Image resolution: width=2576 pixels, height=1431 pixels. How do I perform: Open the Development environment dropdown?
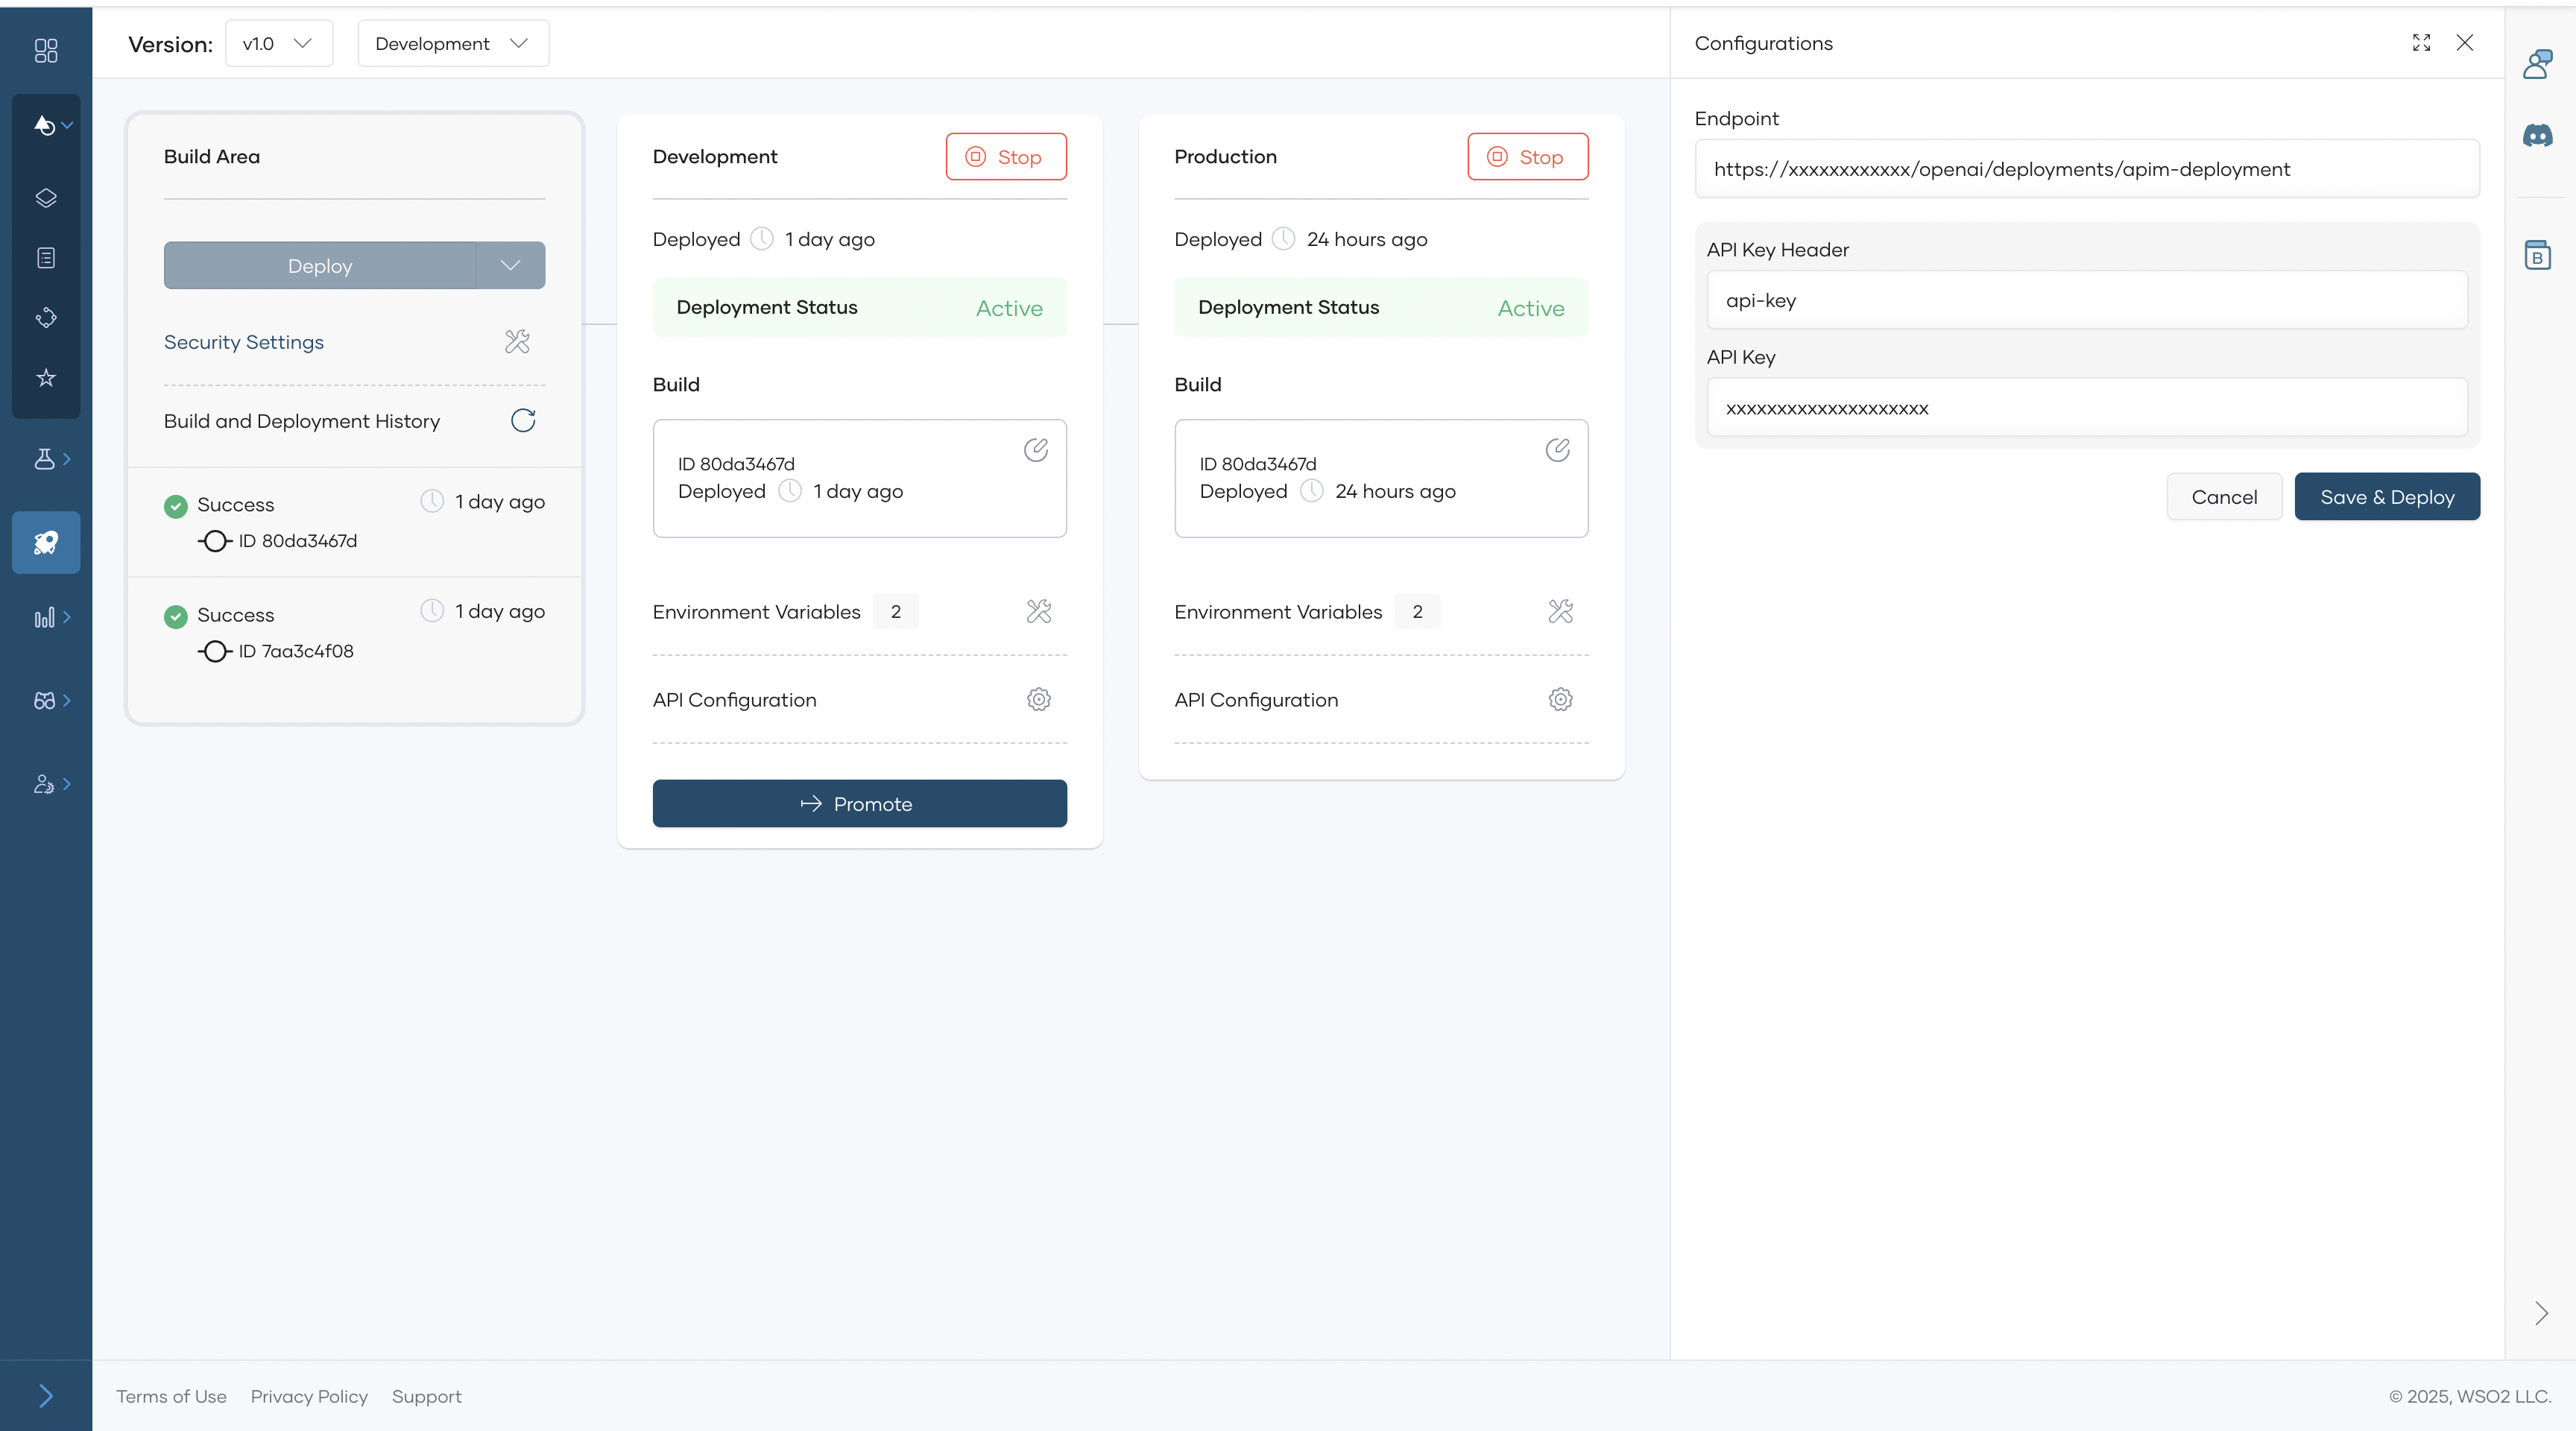452,43
